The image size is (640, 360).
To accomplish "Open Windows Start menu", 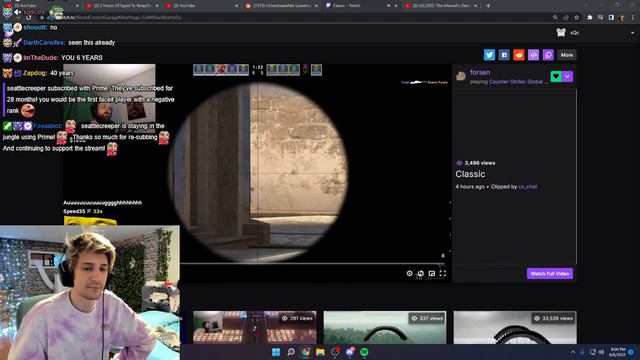I will (x=276, y=352).
